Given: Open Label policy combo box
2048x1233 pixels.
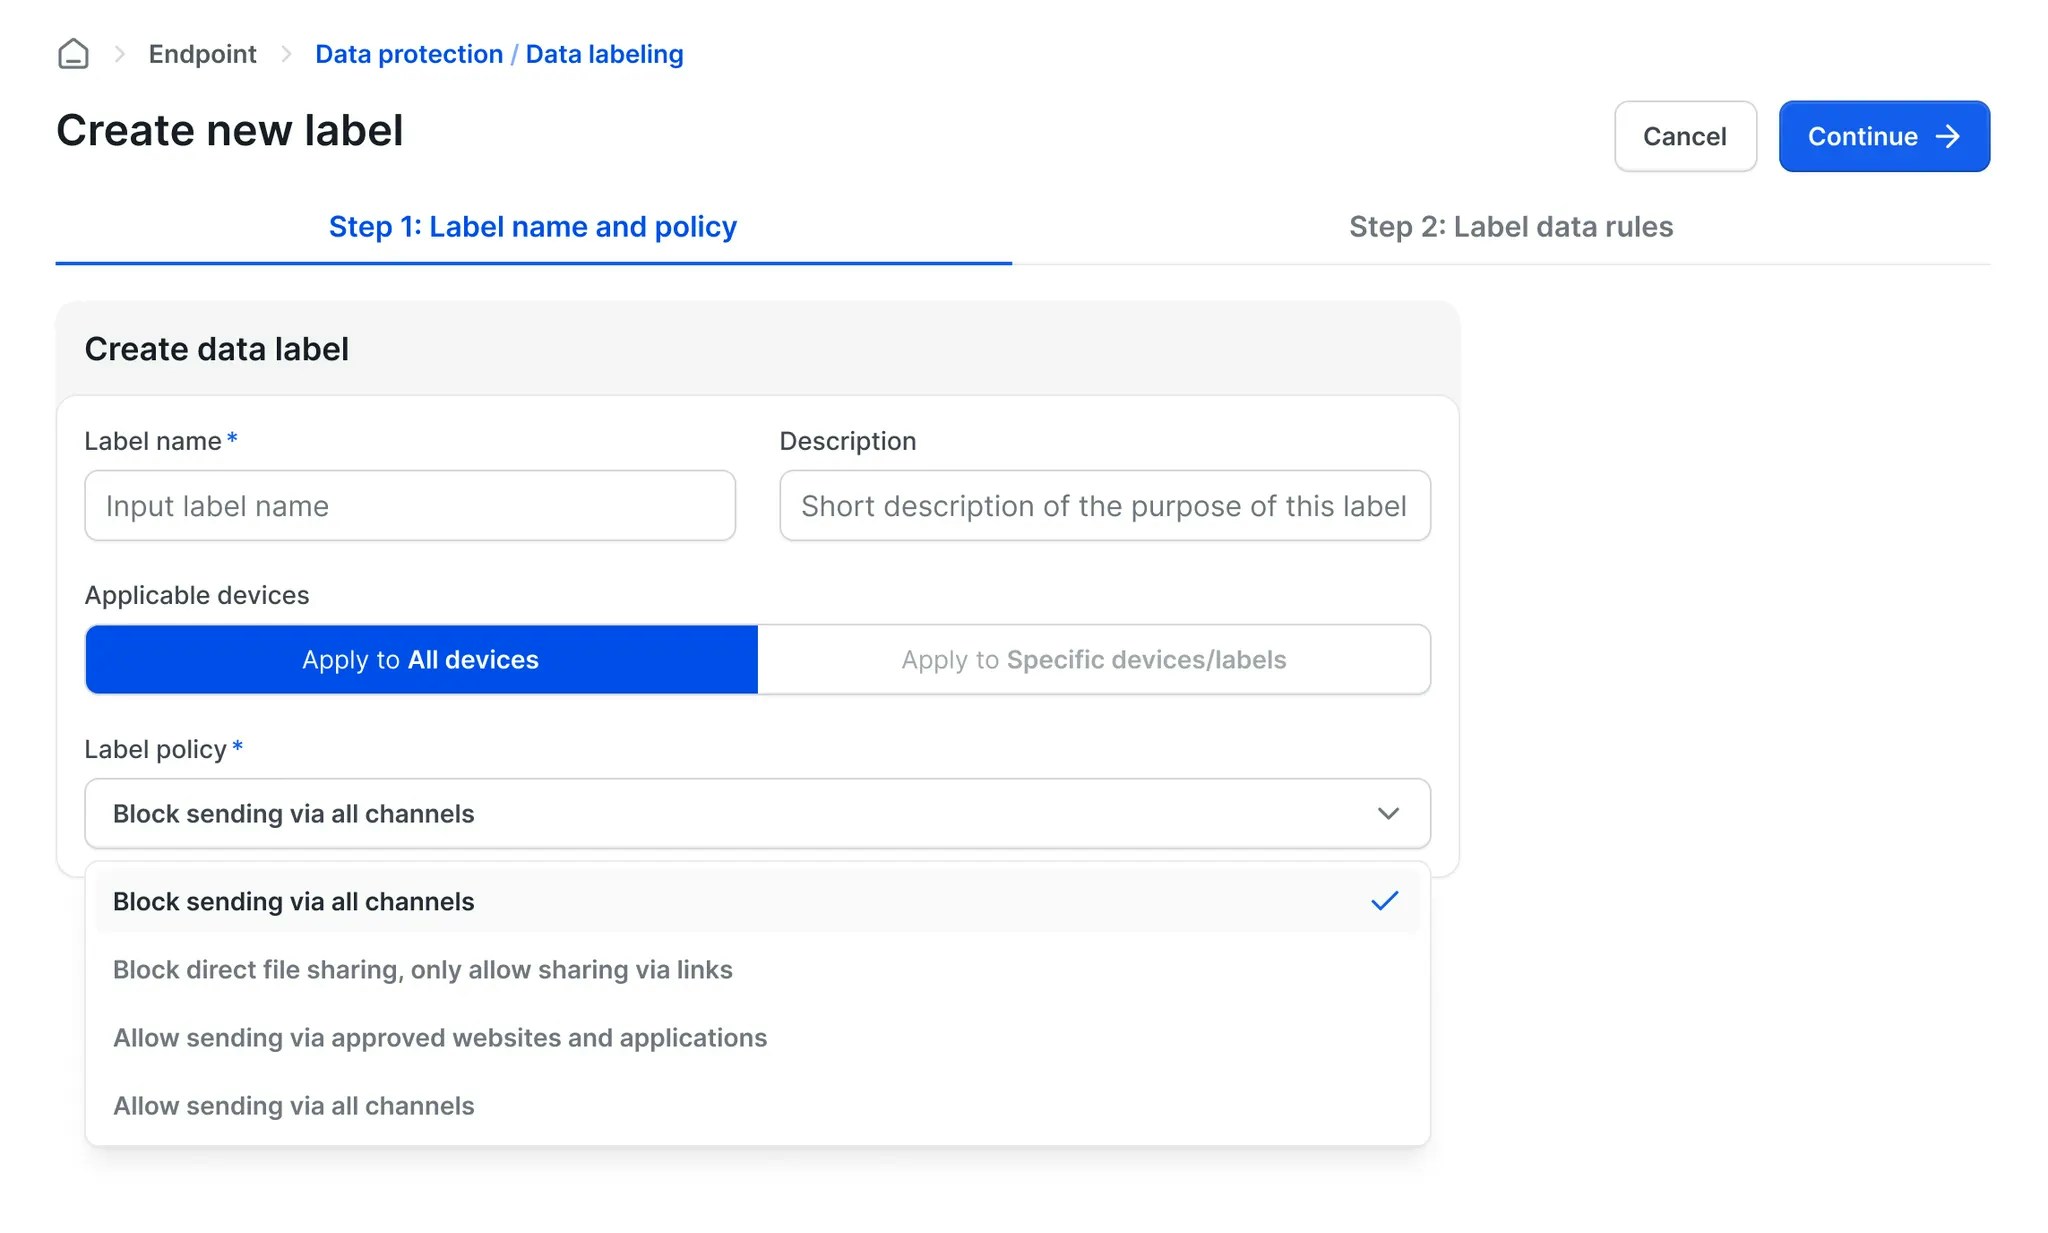Looking at the screenshot, I should [x=740, y=813].
